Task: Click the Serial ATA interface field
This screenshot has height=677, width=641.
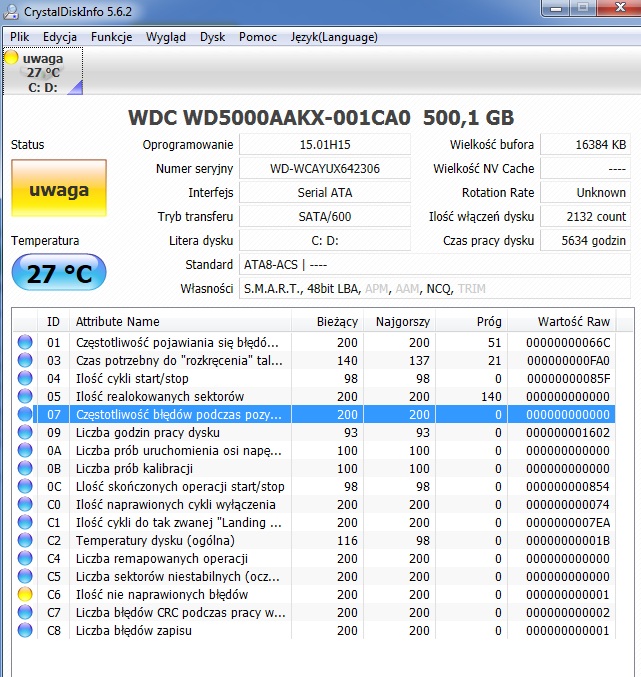Action: (x=325, y=193)
